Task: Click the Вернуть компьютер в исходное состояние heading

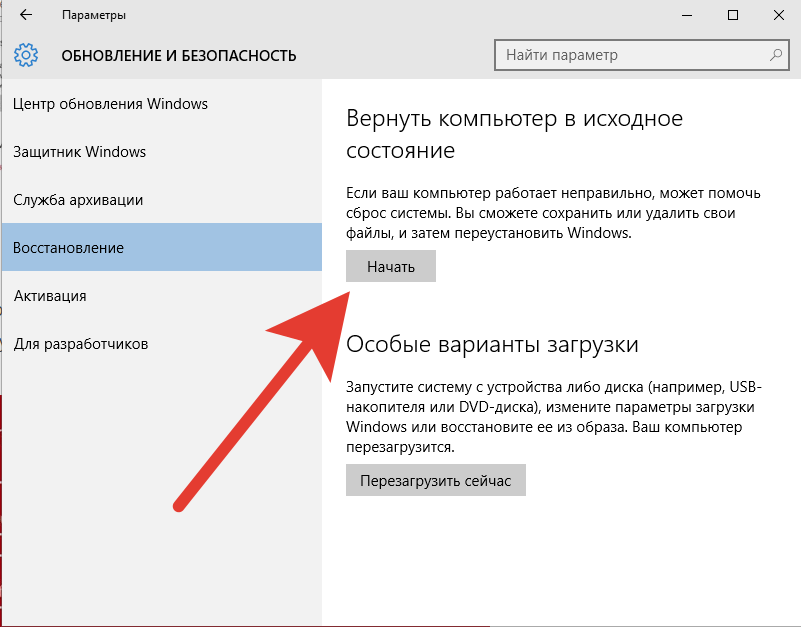Action: point(514,134)
